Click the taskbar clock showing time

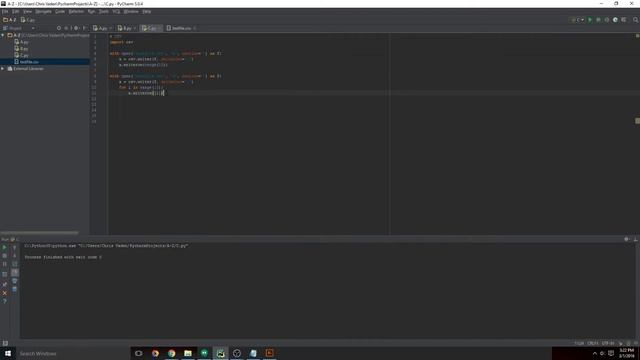[x=627, y=353]
